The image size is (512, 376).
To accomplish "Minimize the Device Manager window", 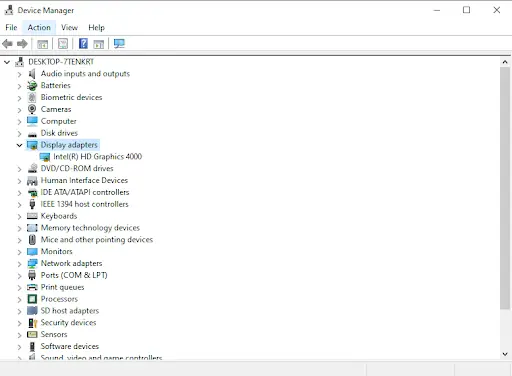I will (x=437, y=10).
